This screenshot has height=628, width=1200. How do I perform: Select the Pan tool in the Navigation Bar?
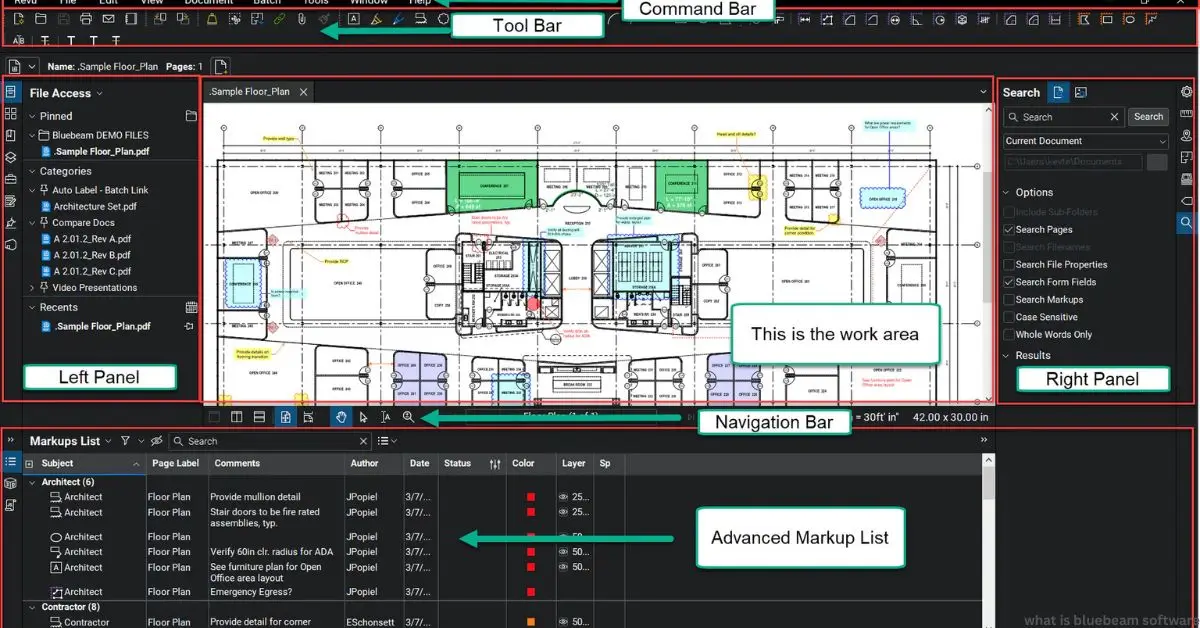(x=342, y=417)
